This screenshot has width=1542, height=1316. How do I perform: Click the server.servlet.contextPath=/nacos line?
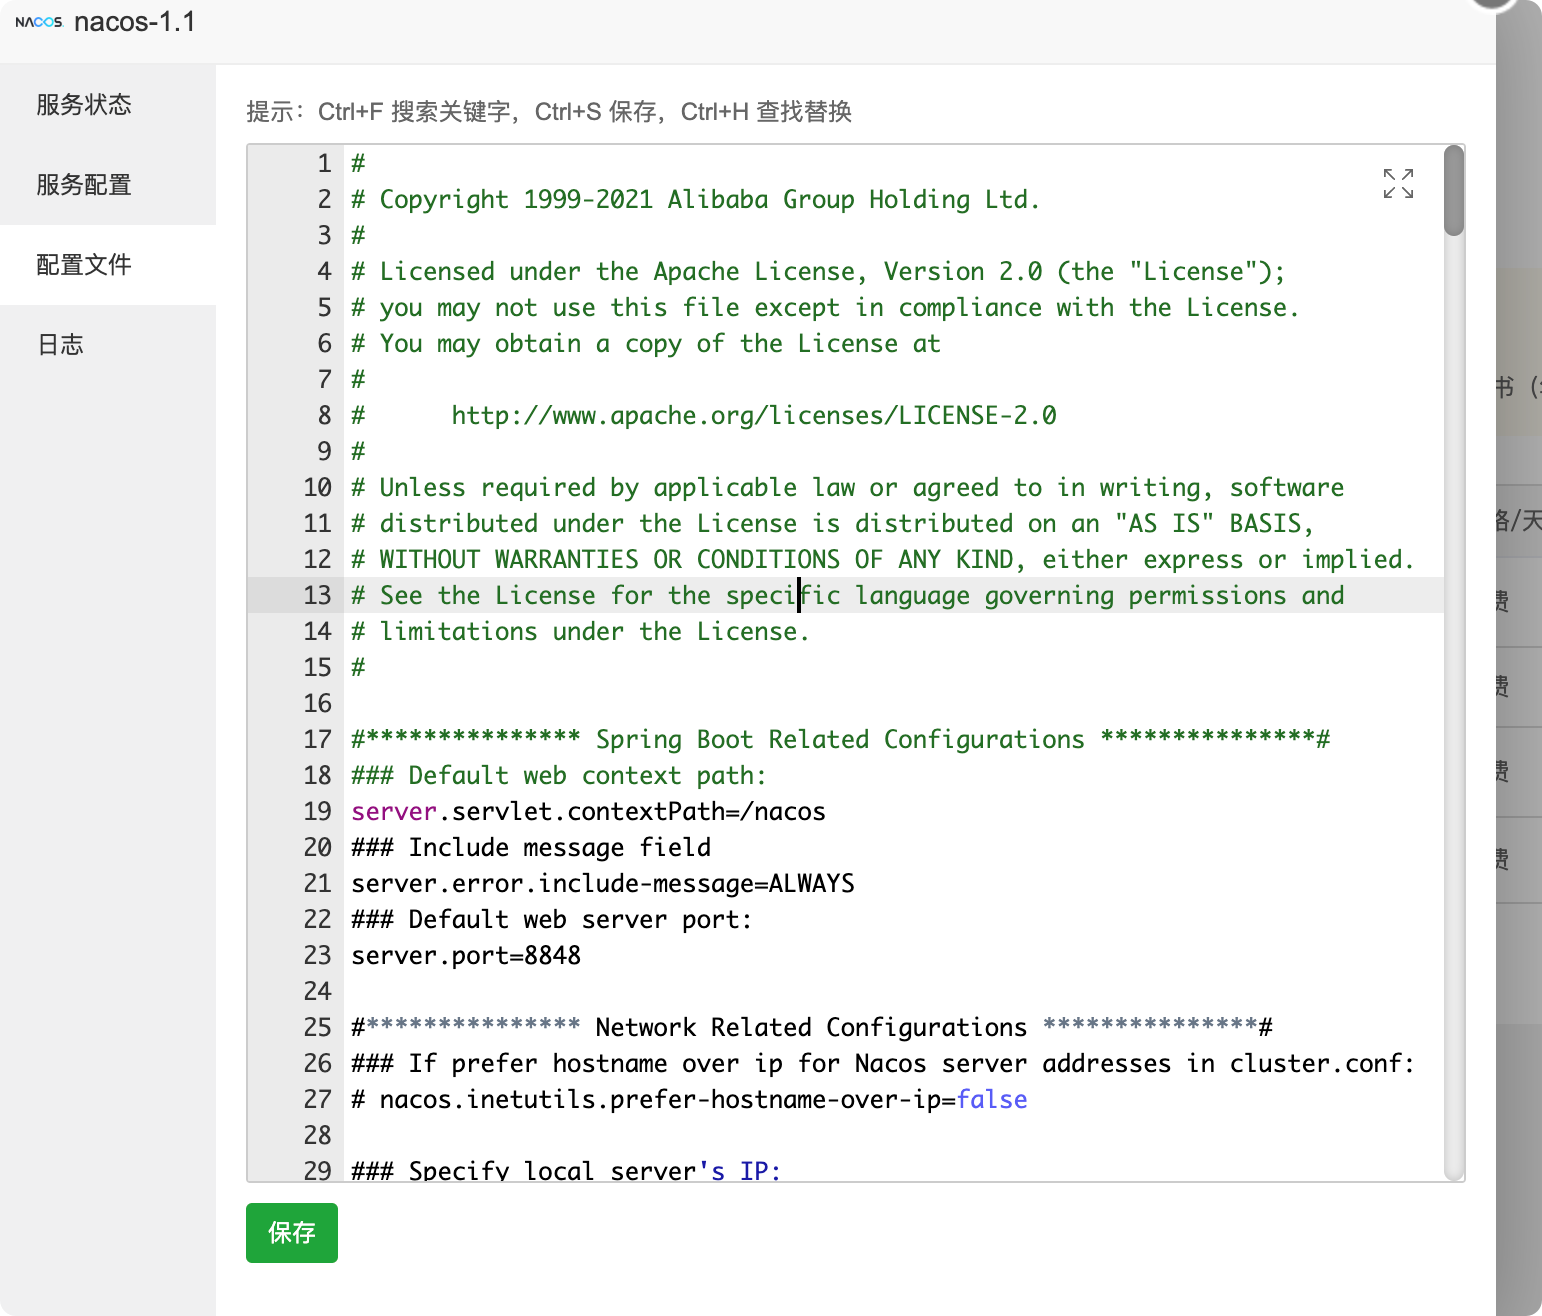pos(588,812)
